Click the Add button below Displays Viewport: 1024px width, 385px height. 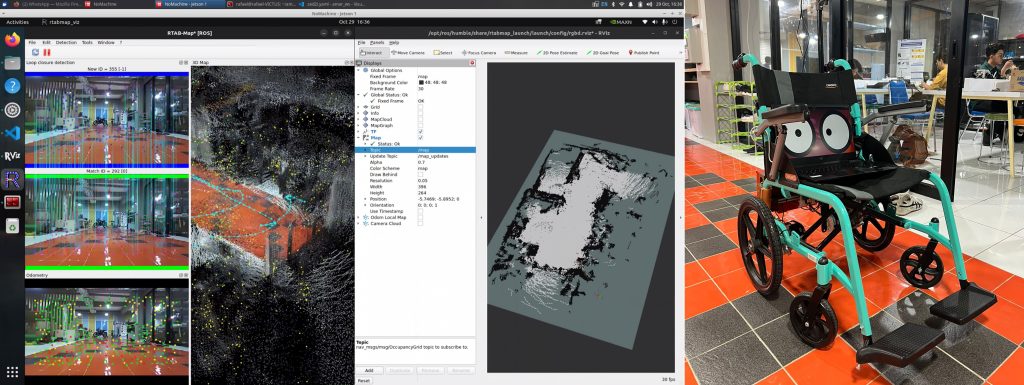coord(369,370)
